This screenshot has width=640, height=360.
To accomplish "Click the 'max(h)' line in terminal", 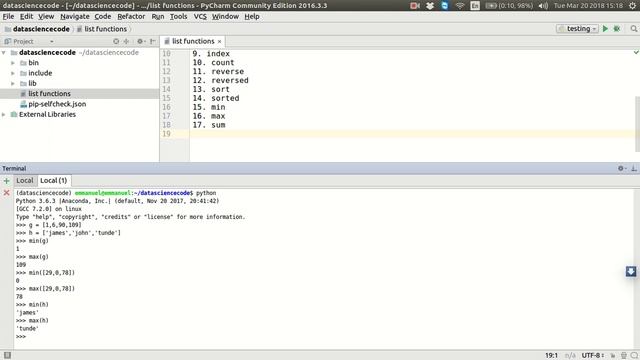I will point(32,321).
